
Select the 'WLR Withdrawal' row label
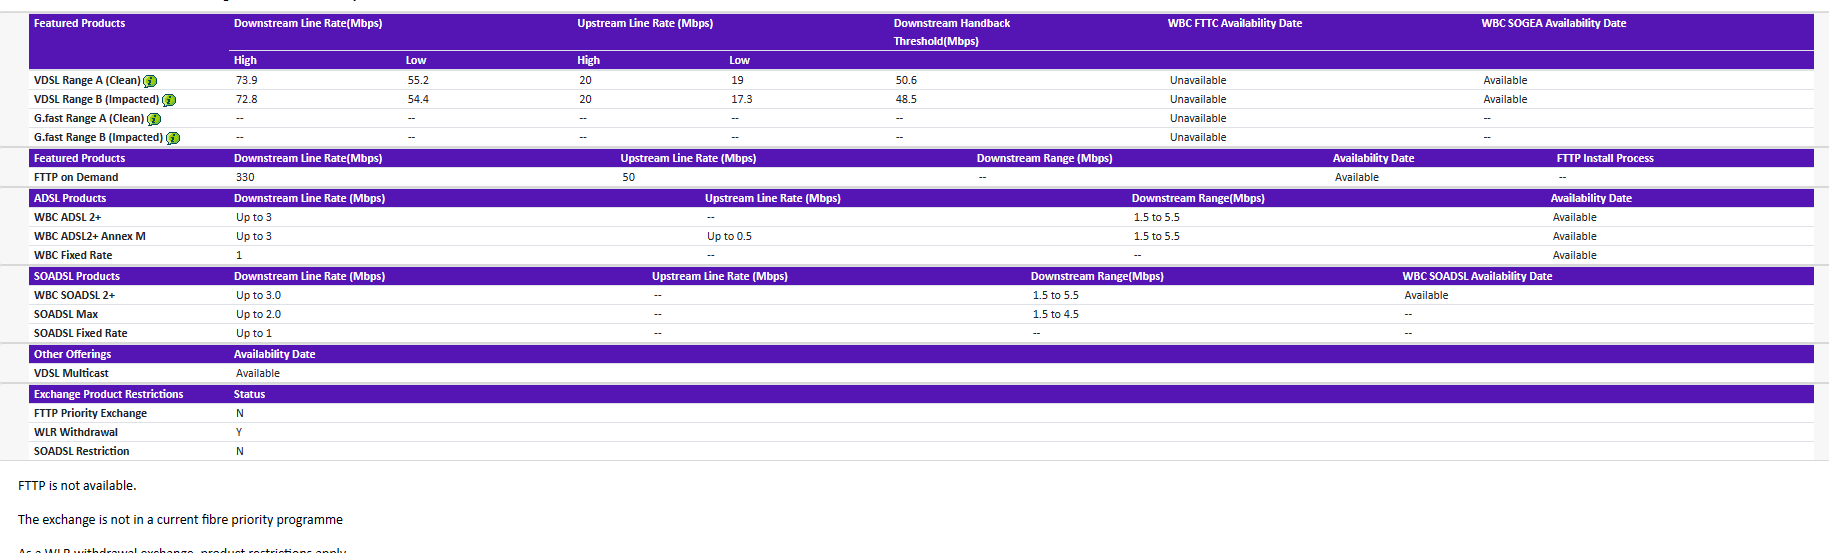click(76, 432)
